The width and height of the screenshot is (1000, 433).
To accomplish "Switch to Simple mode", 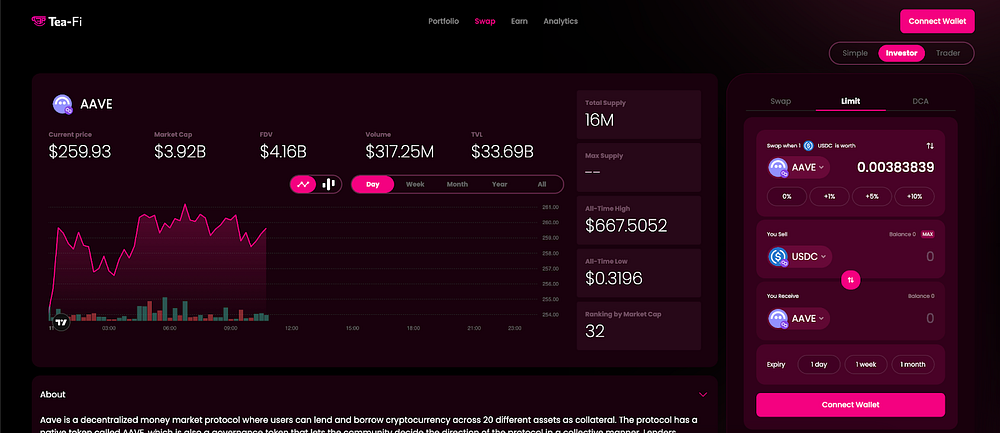I will tap(855, 54).
